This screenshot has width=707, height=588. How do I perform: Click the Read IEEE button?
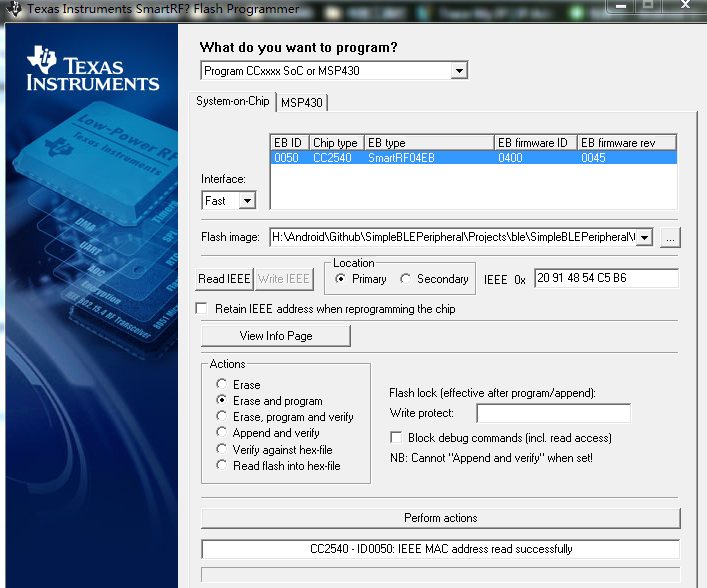pyautogui.click(x=224, y=279)
